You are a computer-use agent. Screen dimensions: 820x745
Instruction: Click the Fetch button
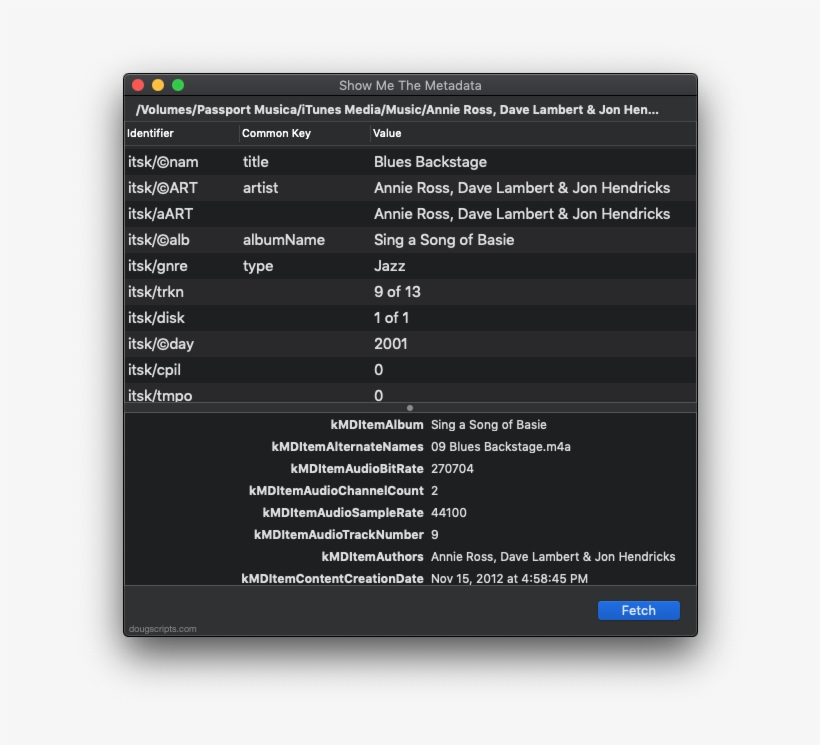pos(638,610)
